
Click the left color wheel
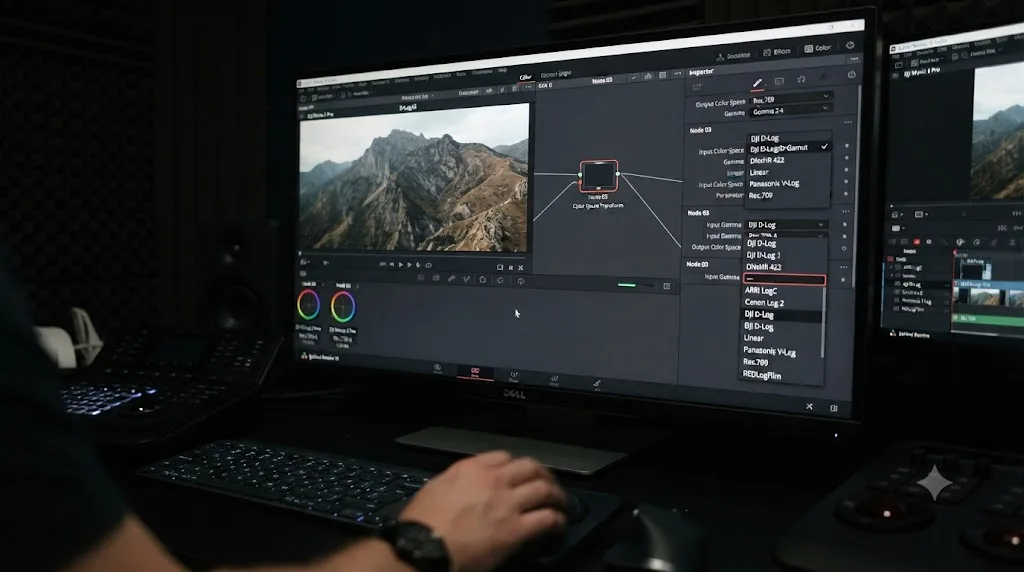click(308, 304)
